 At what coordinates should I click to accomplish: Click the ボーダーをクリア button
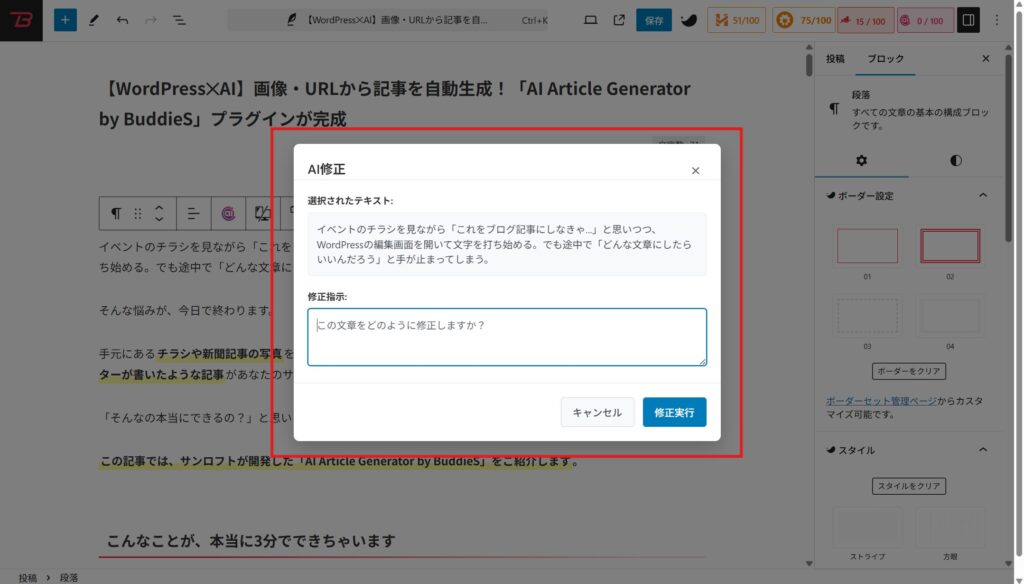point(908,371)
